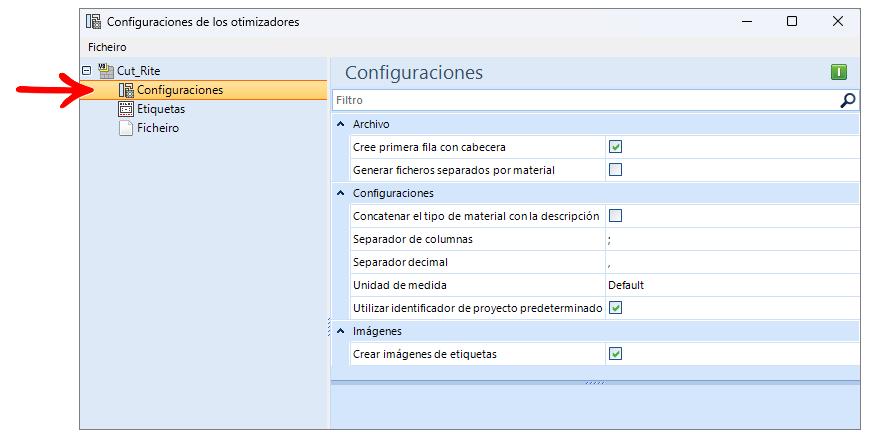Close the Configuraciones de los otimizadores window
The width and height of the screenshot is (869, 432).
click(x=837, y=22)
